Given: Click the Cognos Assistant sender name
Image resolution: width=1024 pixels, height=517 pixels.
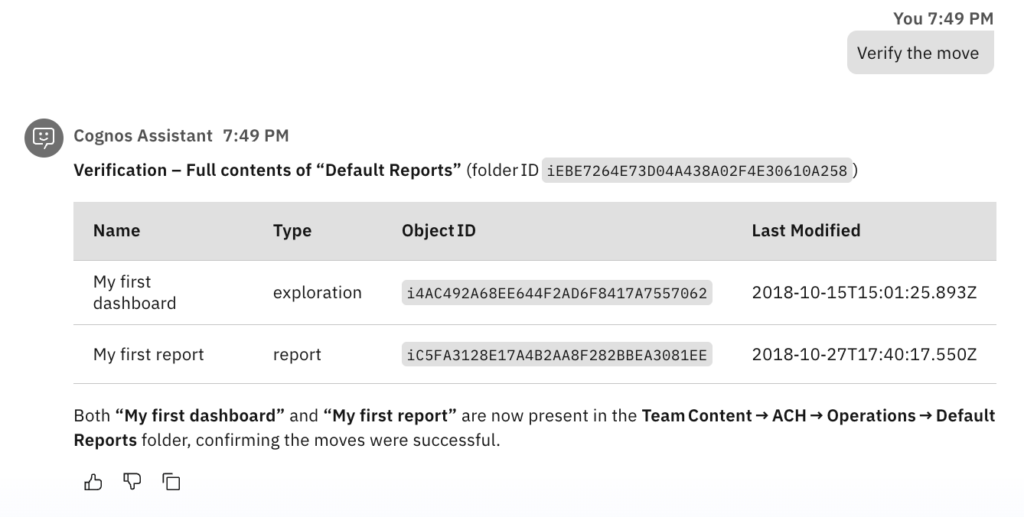Looking at the screenshot, I should 143,136.
